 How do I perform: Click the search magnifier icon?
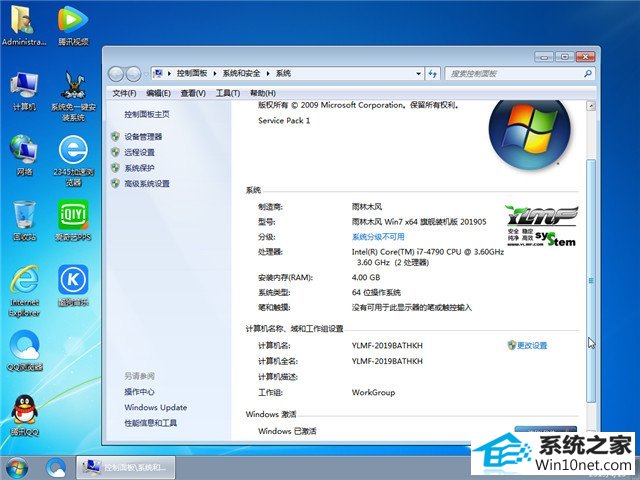pos(588,74)
